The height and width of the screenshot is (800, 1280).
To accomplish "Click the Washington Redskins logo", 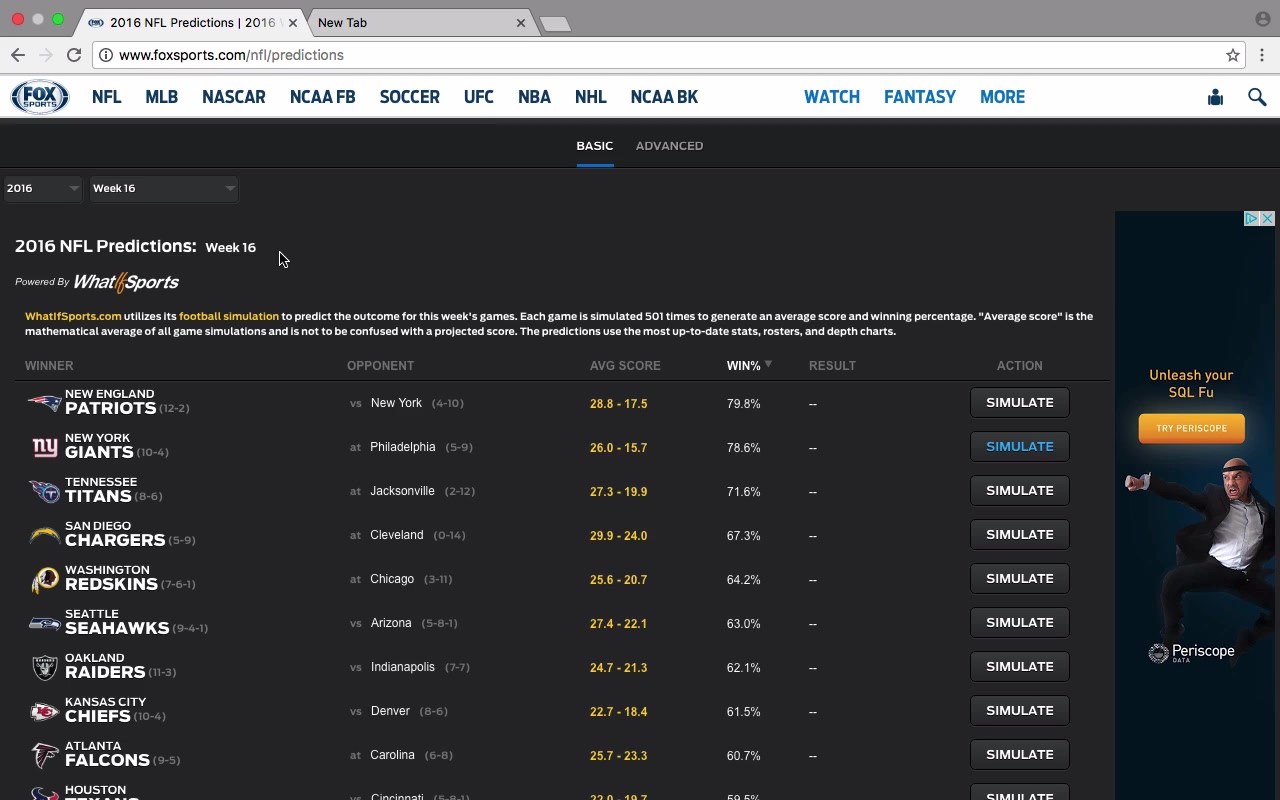I will coord(44,579).
